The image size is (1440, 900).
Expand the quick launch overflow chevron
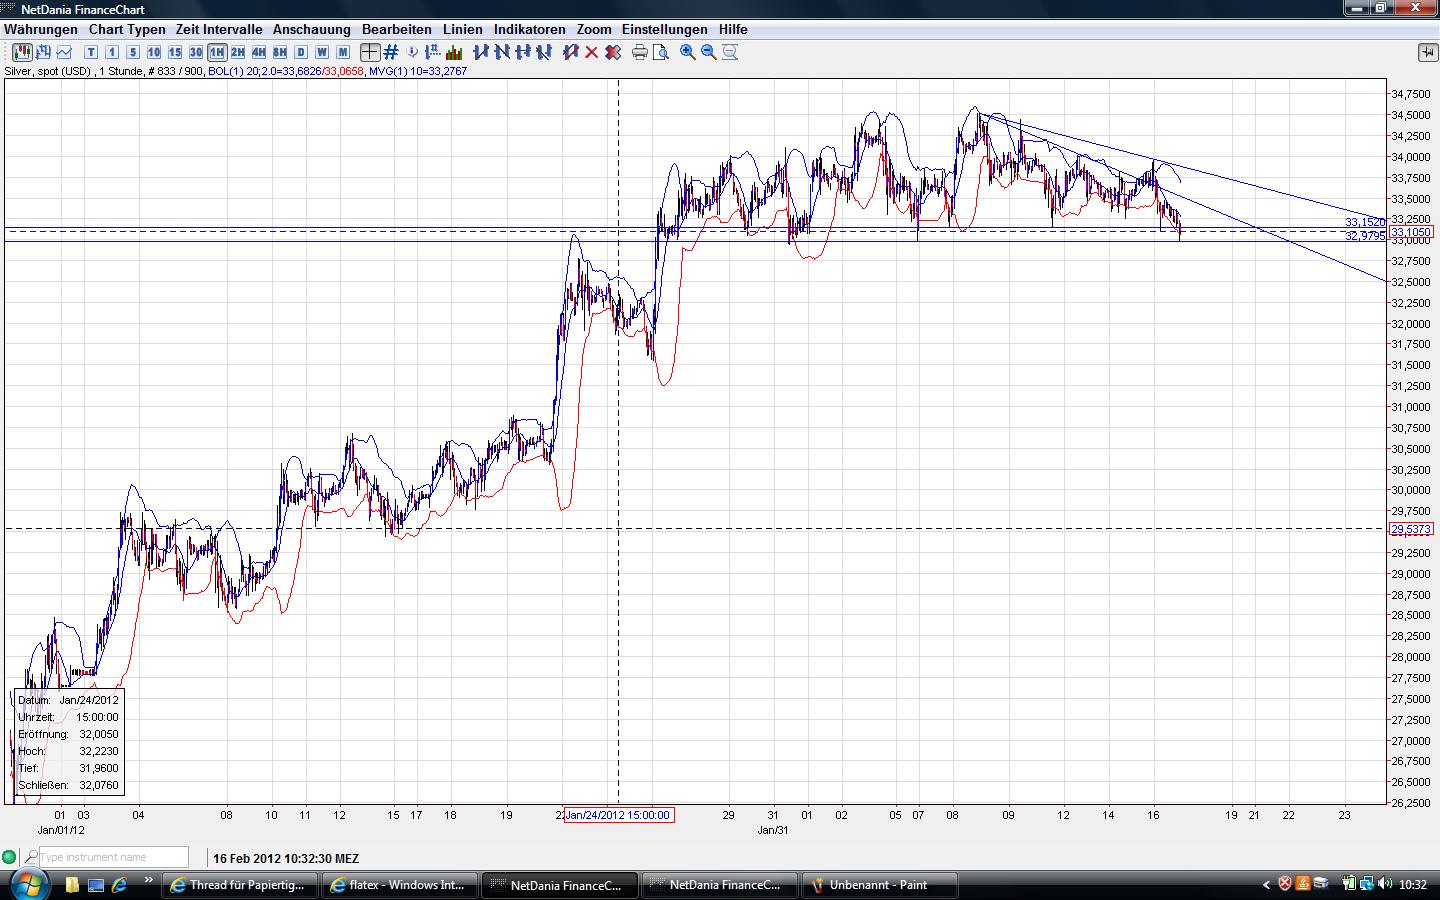point(149,881)
